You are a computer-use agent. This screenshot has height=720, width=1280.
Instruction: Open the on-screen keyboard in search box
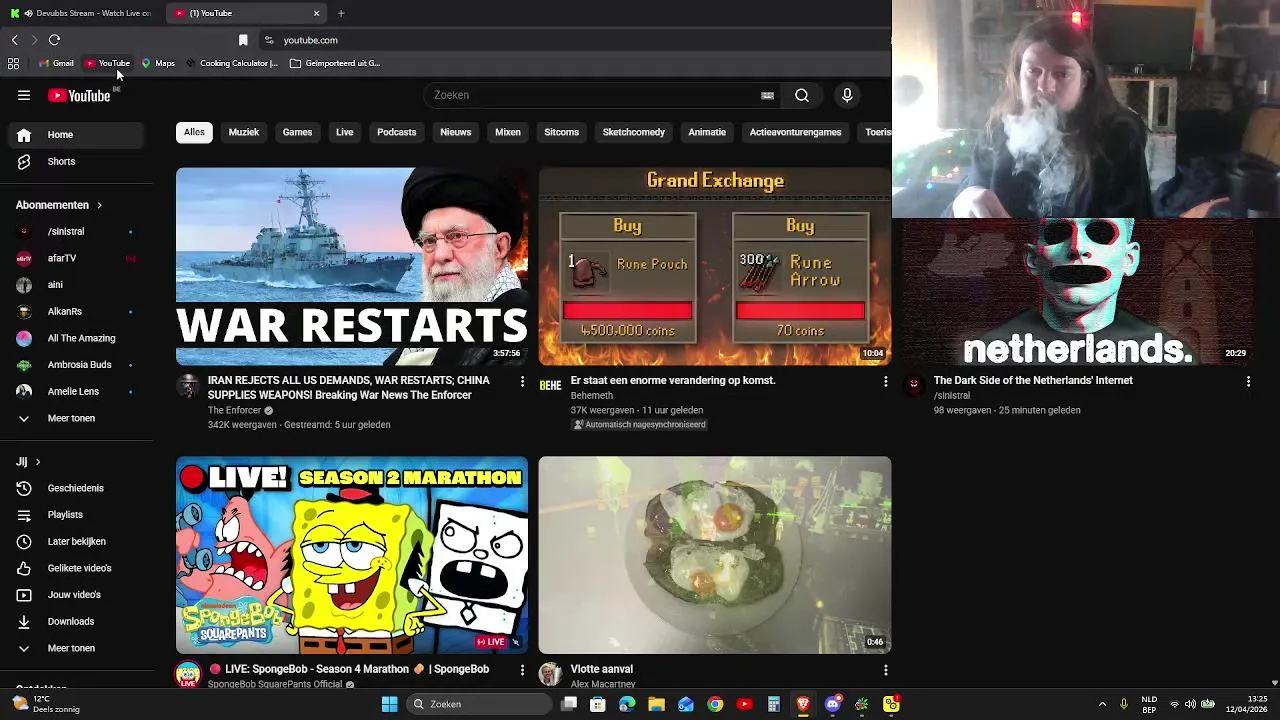(767, 95)
